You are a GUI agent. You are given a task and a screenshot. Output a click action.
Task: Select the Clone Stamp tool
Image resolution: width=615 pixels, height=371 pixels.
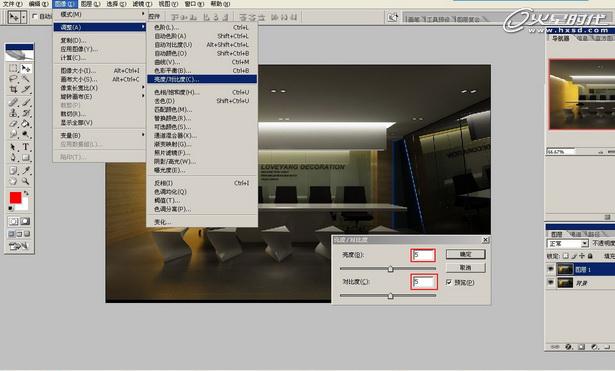pyautogui.click(x=13, y=113)
